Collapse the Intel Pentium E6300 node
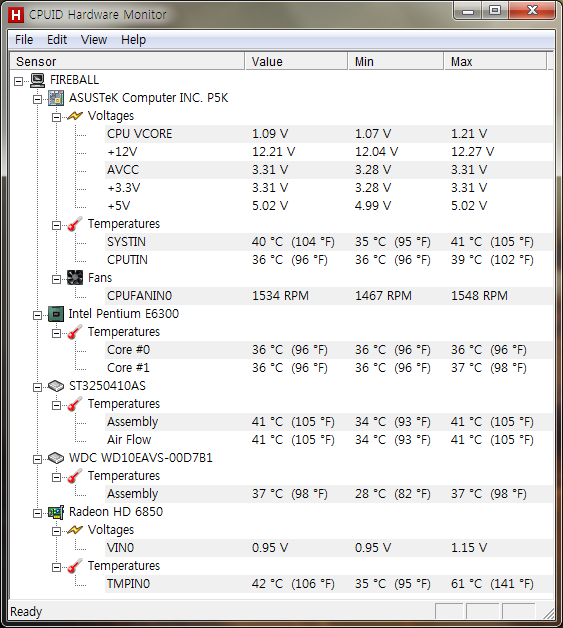Viewport: 563px width, 628px height. (x=37, y=315)
